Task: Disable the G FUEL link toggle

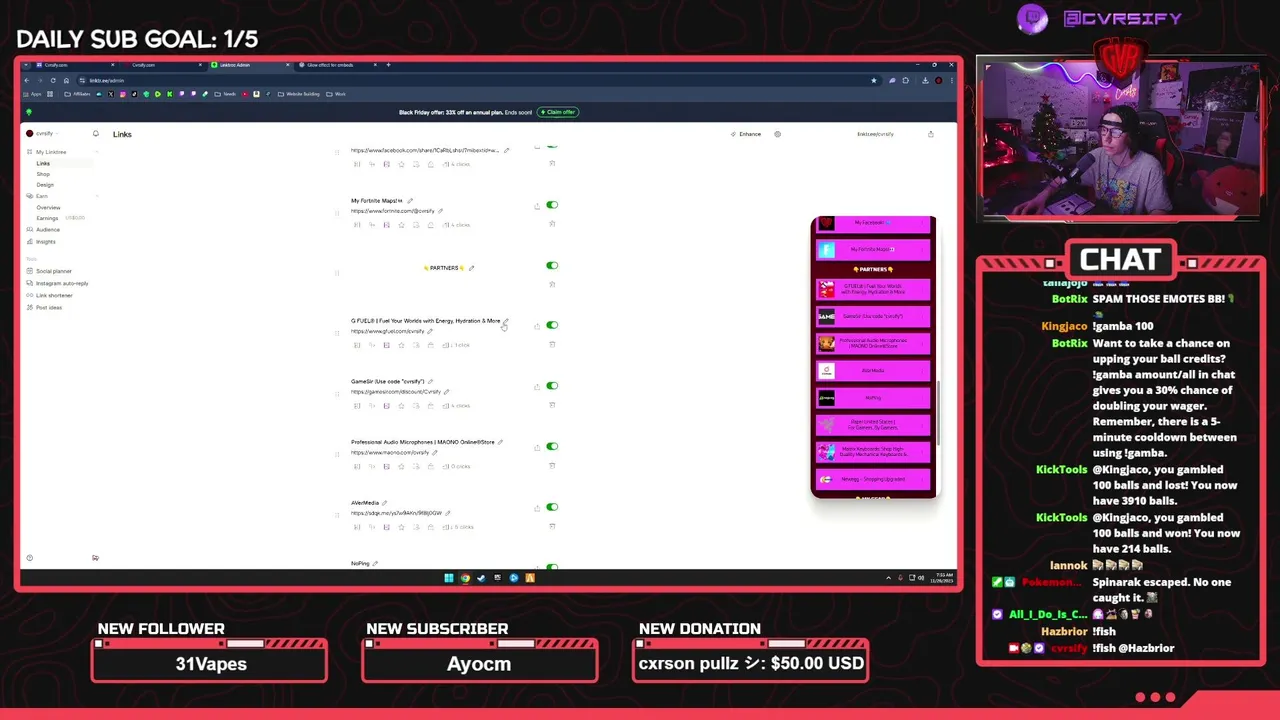Action: point(552,325)
